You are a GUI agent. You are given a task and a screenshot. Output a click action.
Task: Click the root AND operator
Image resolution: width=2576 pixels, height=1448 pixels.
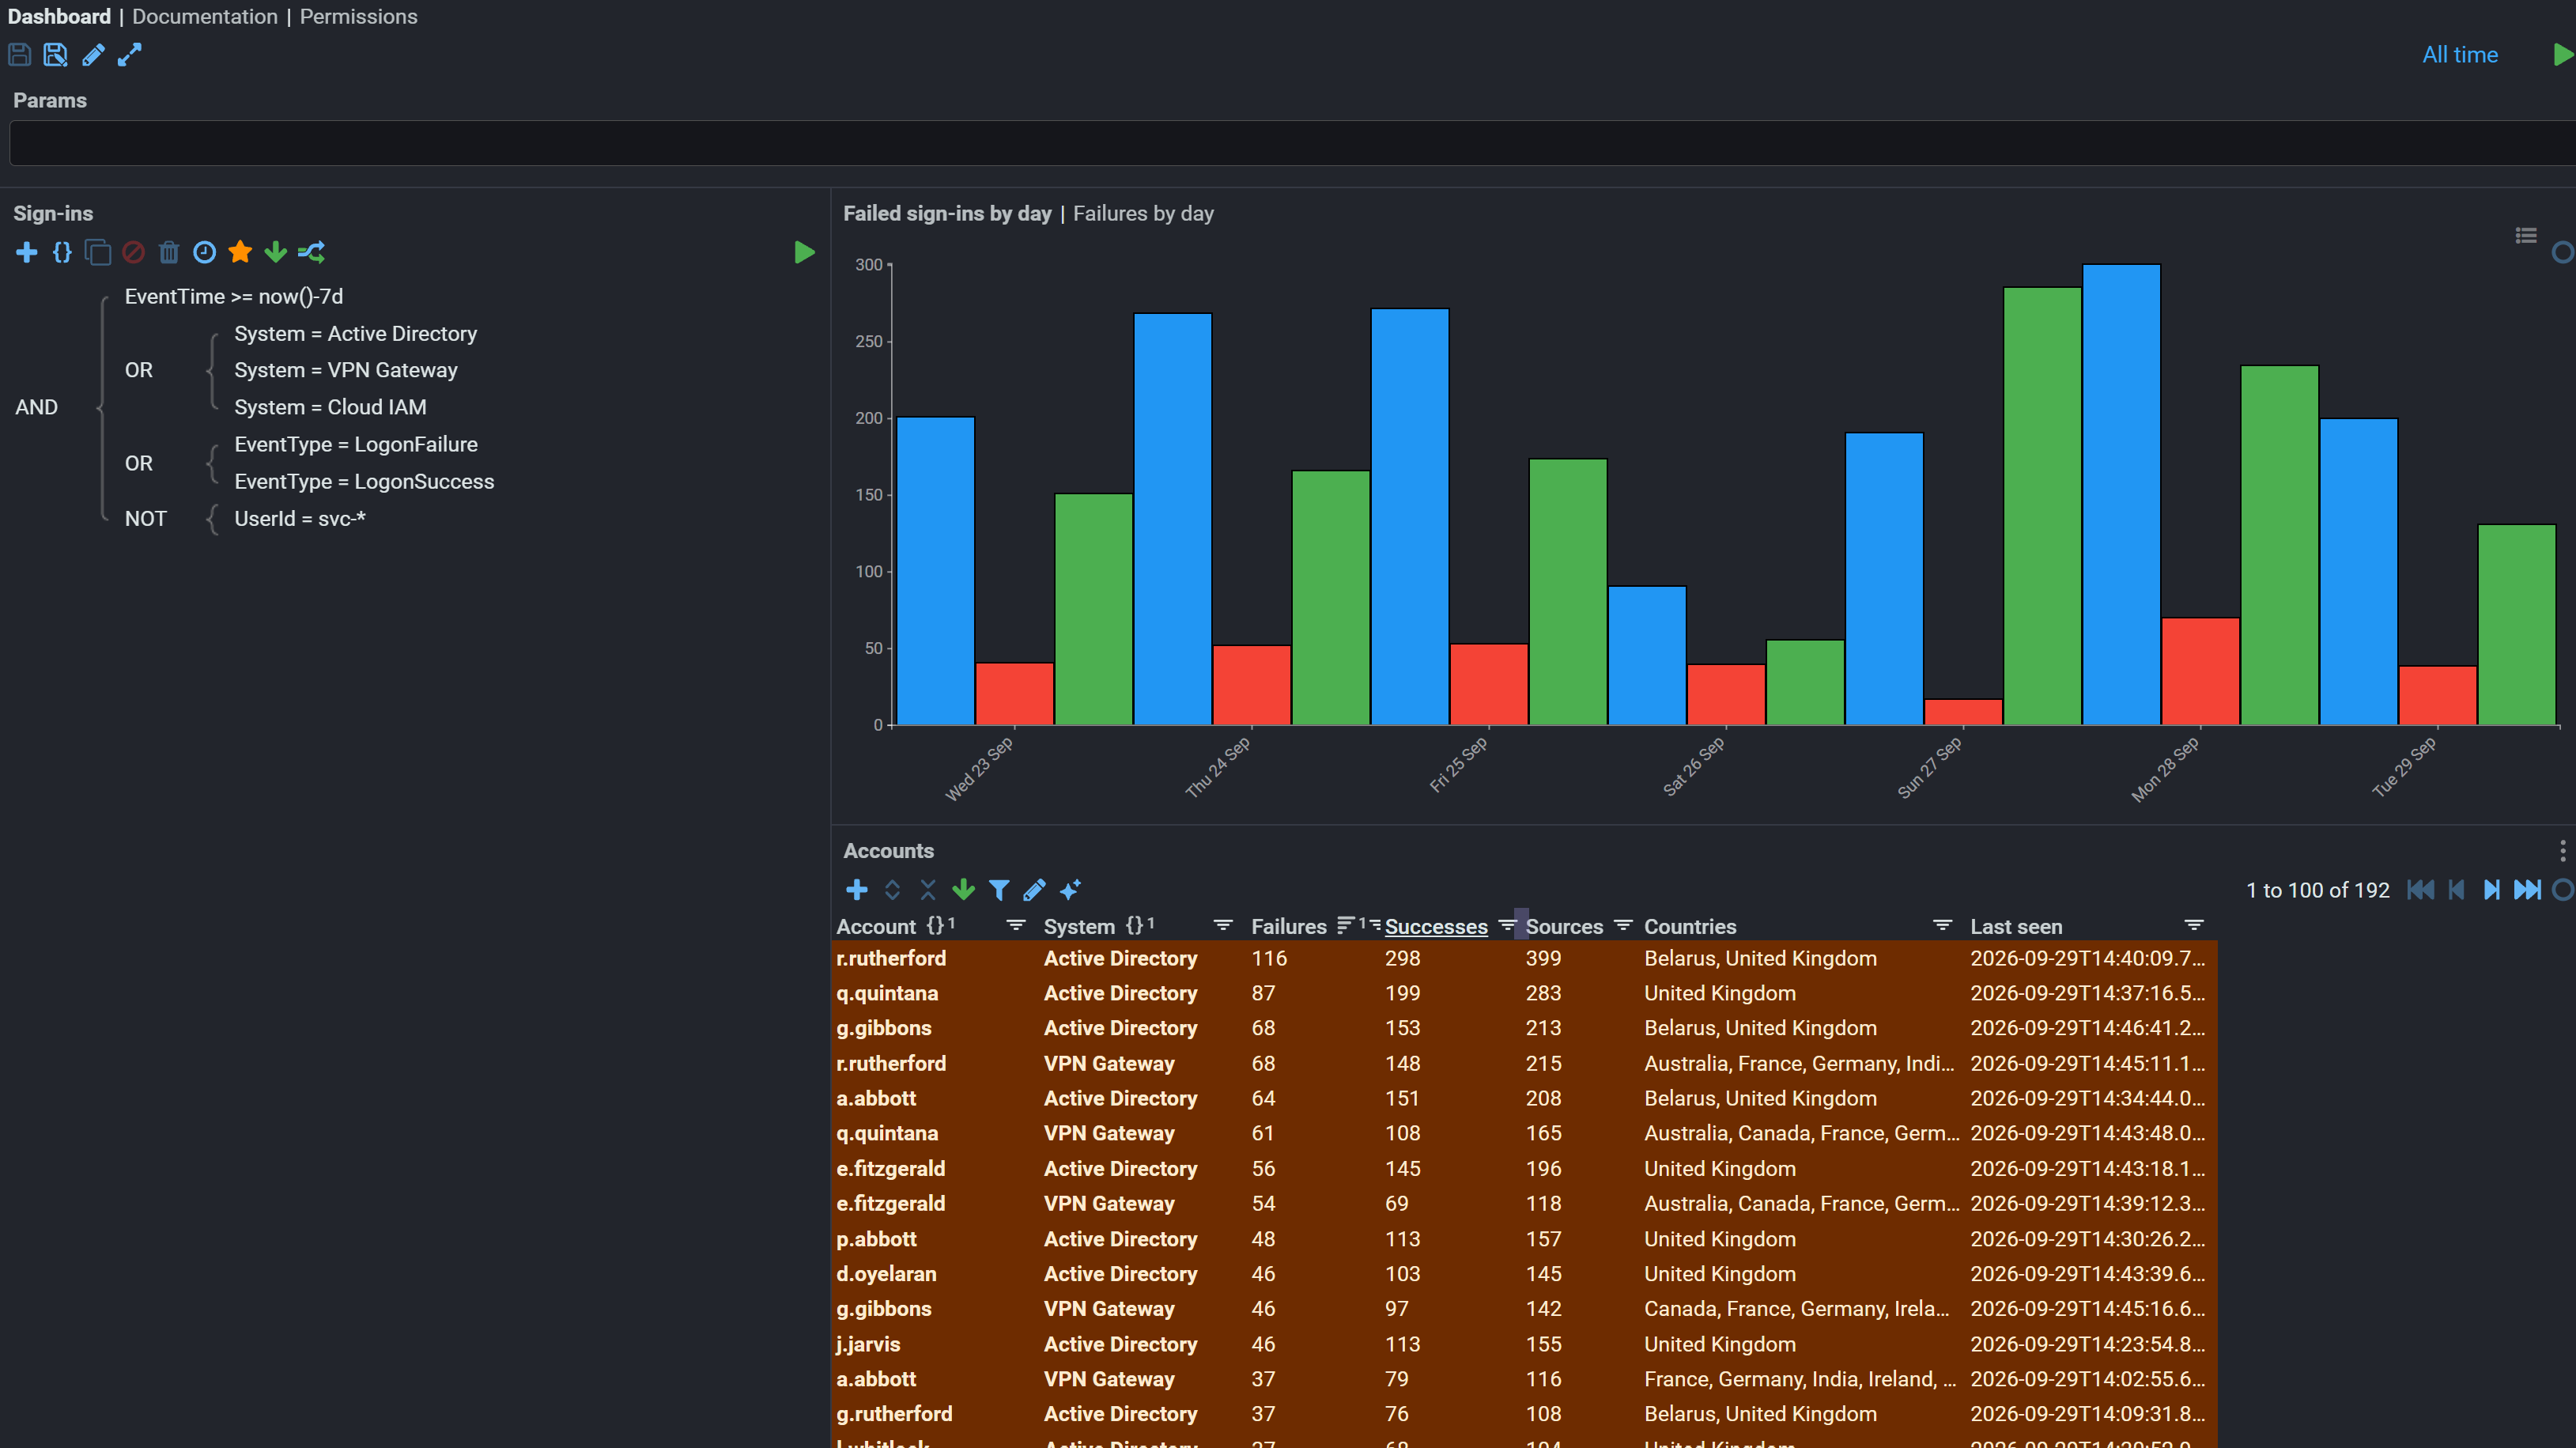pos(36,407)
